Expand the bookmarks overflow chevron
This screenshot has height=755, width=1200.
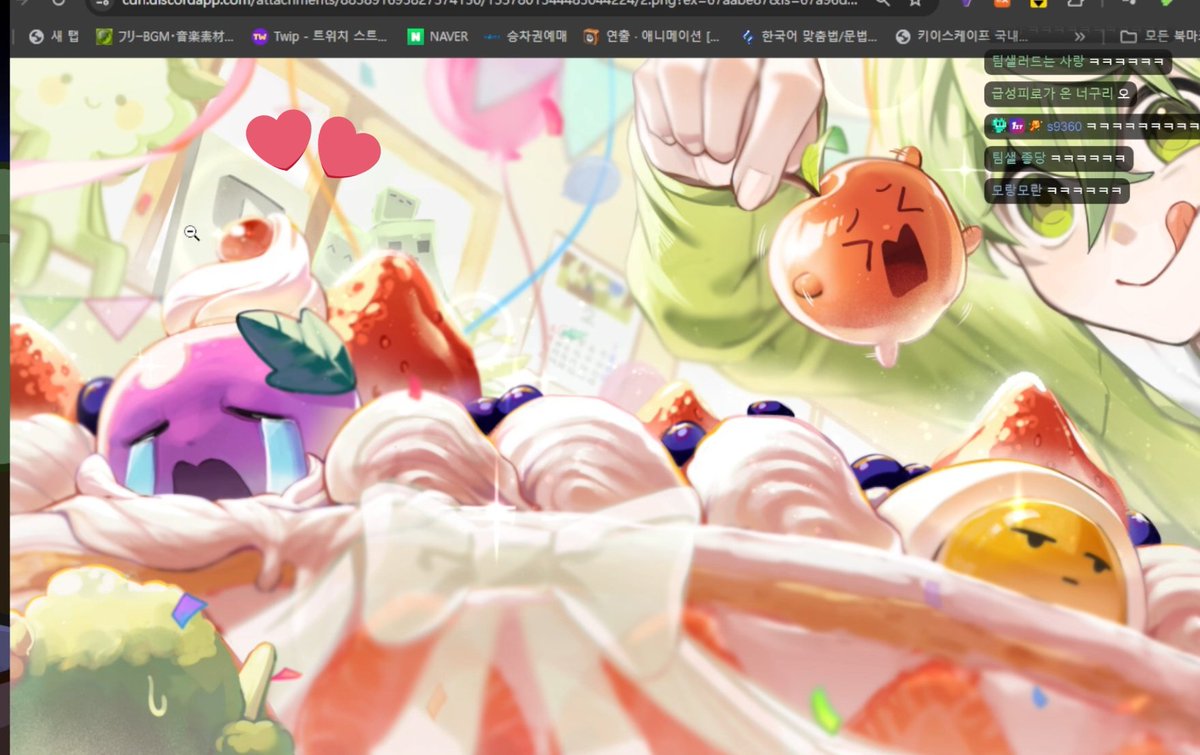coord(1079,36)
